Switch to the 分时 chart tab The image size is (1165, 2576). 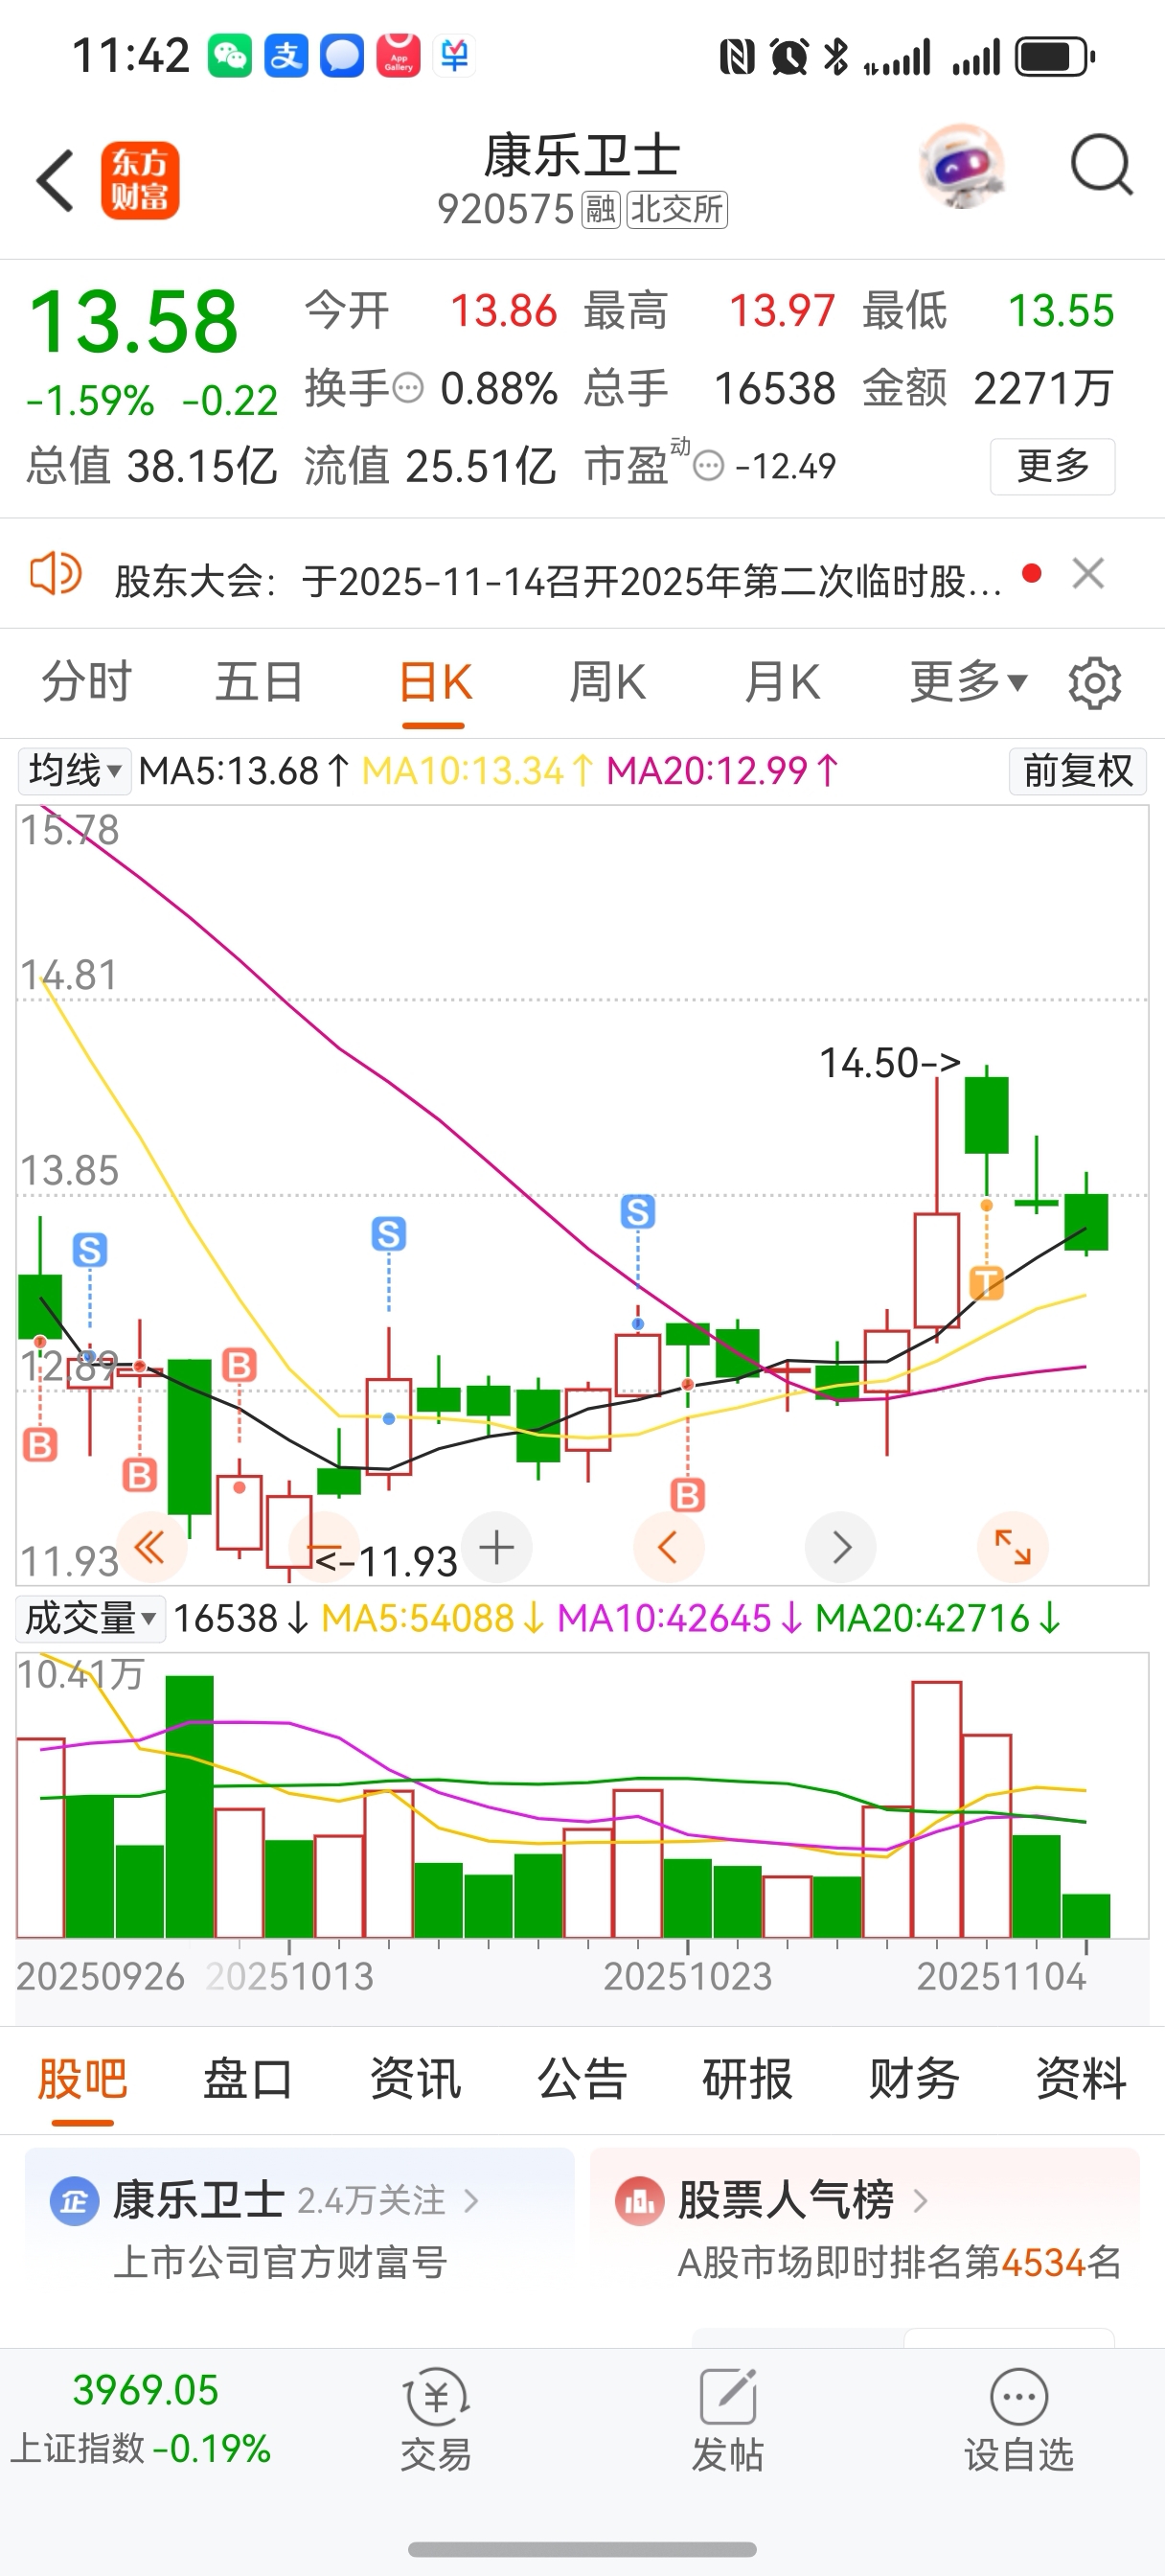pyautogui.click(x=86, y=683)
